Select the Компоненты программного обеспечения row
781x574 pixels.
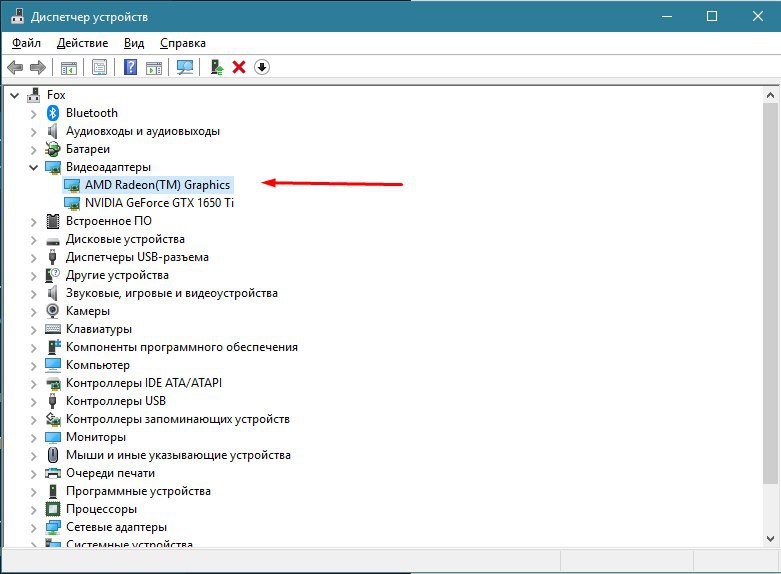click(x=182, y=347)
